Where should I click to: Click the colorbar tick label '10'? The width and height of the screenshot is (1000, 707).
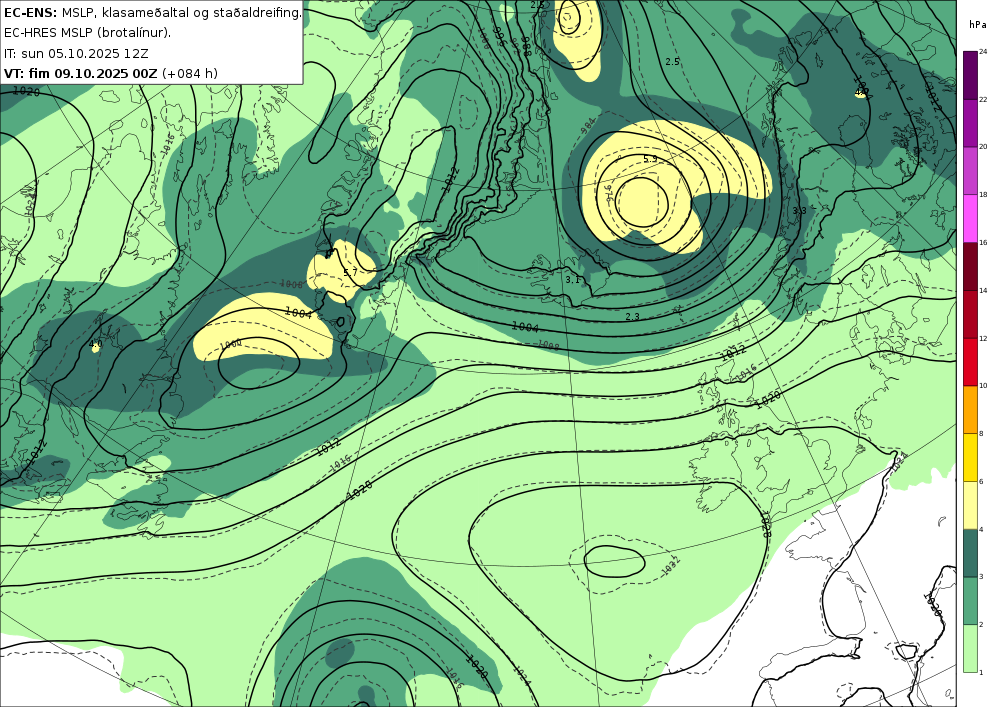click(x=983, y=386)
